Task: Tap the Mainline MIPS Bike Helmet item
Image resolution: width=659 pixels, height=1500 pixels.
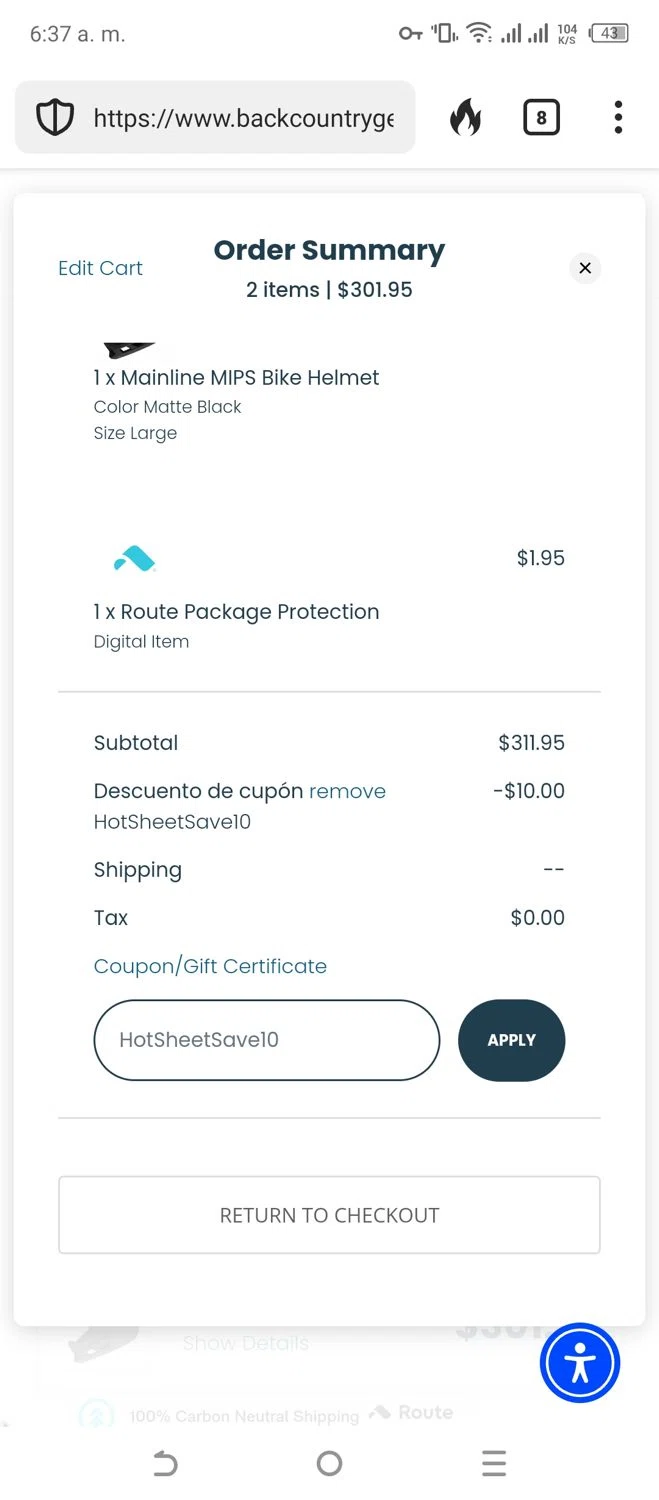Action: pos(236,378)
